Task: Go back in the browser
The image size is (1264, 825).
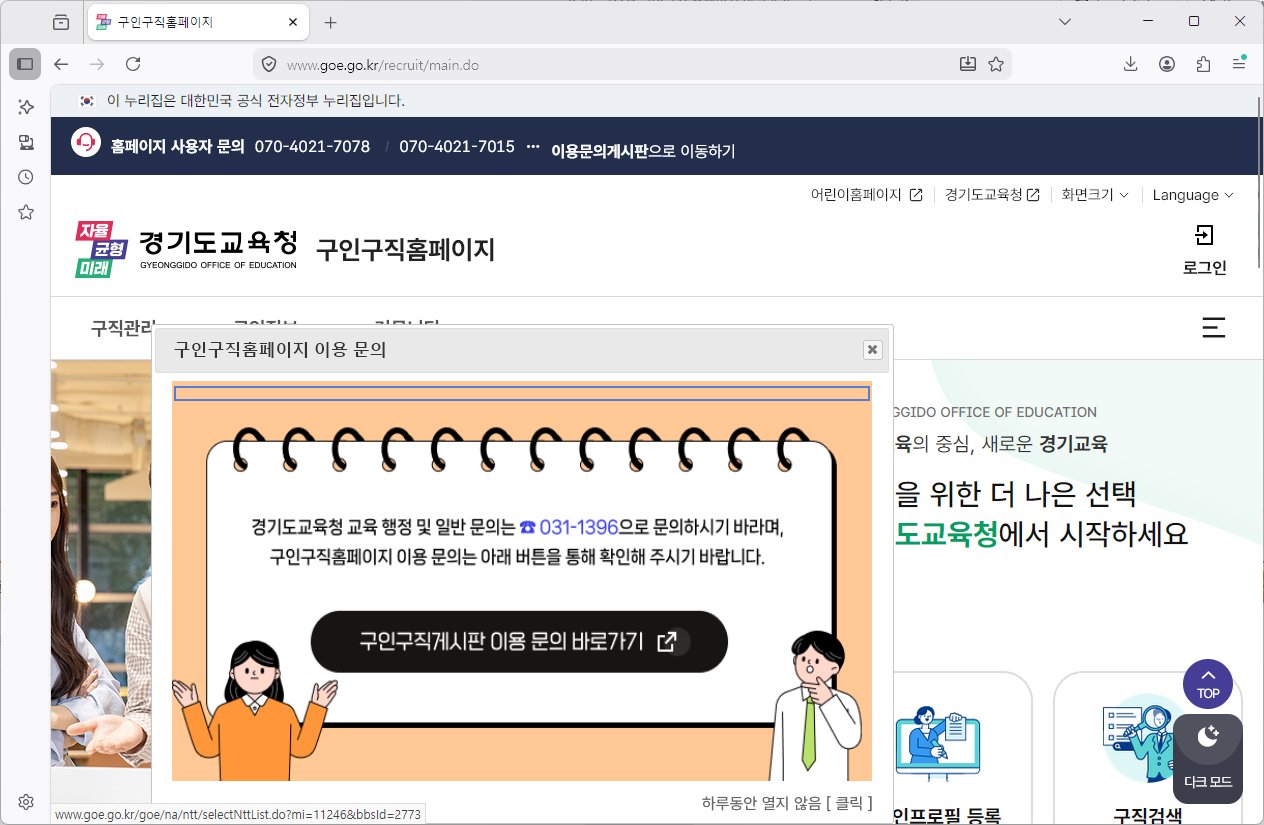Action: 61,64
